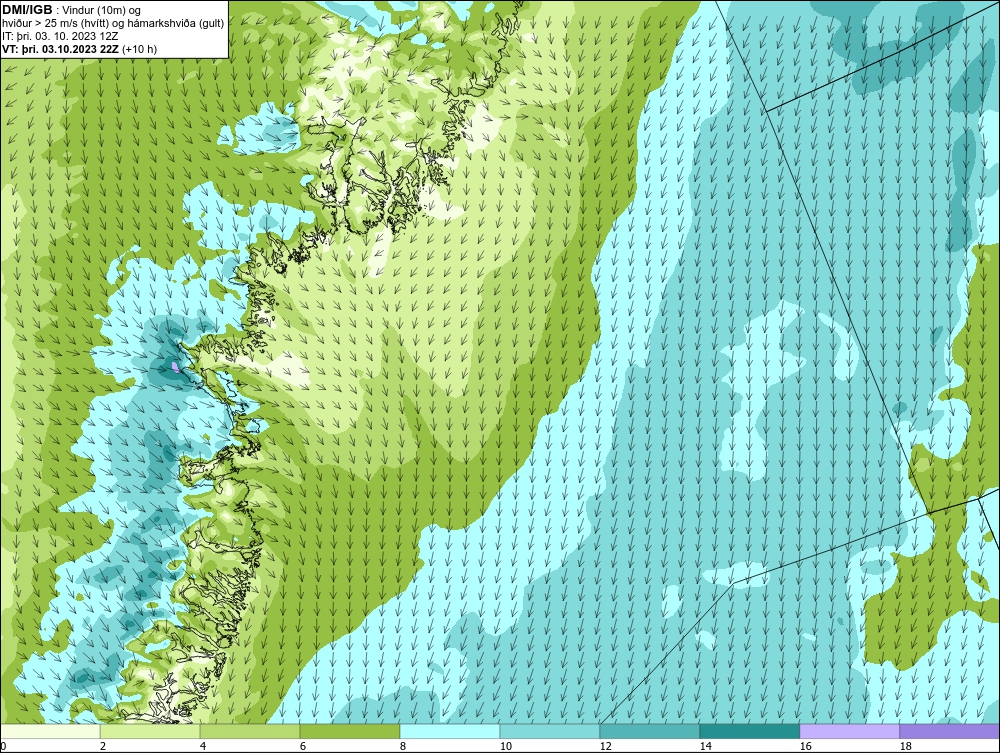Image resolution: width=1000 pixels, height=753 pixels.
Task: Click the 'VT: þri. 03.10.2023 22Z' valid time
Action: tap(60, 48)
